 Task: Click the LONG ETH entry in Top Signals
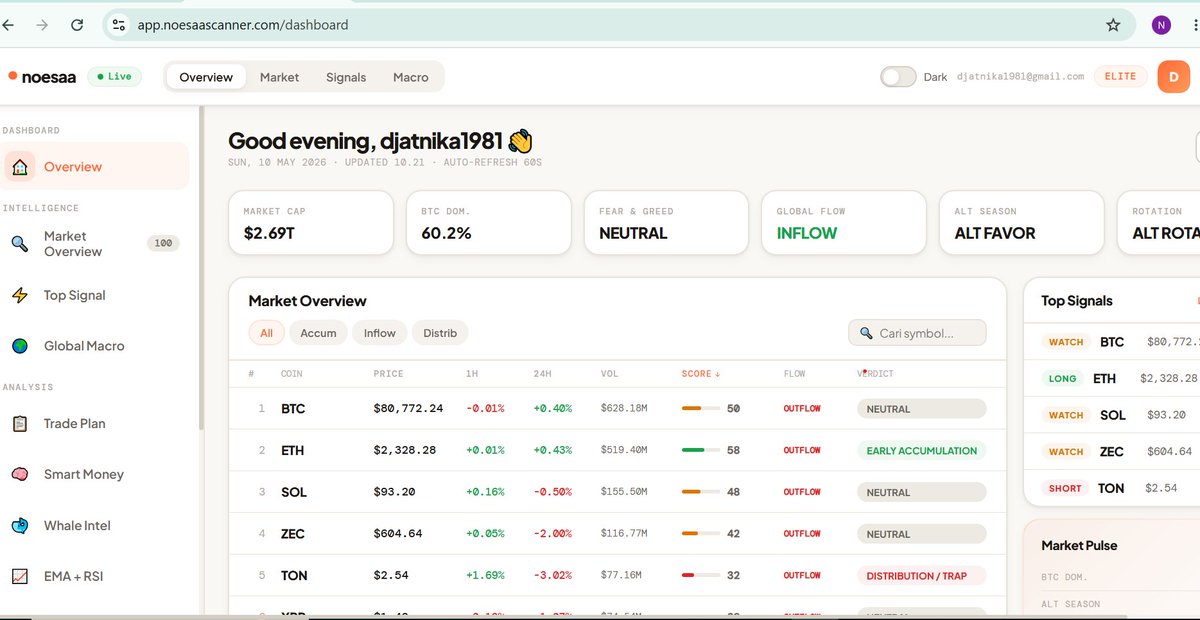coord(1112,379)
